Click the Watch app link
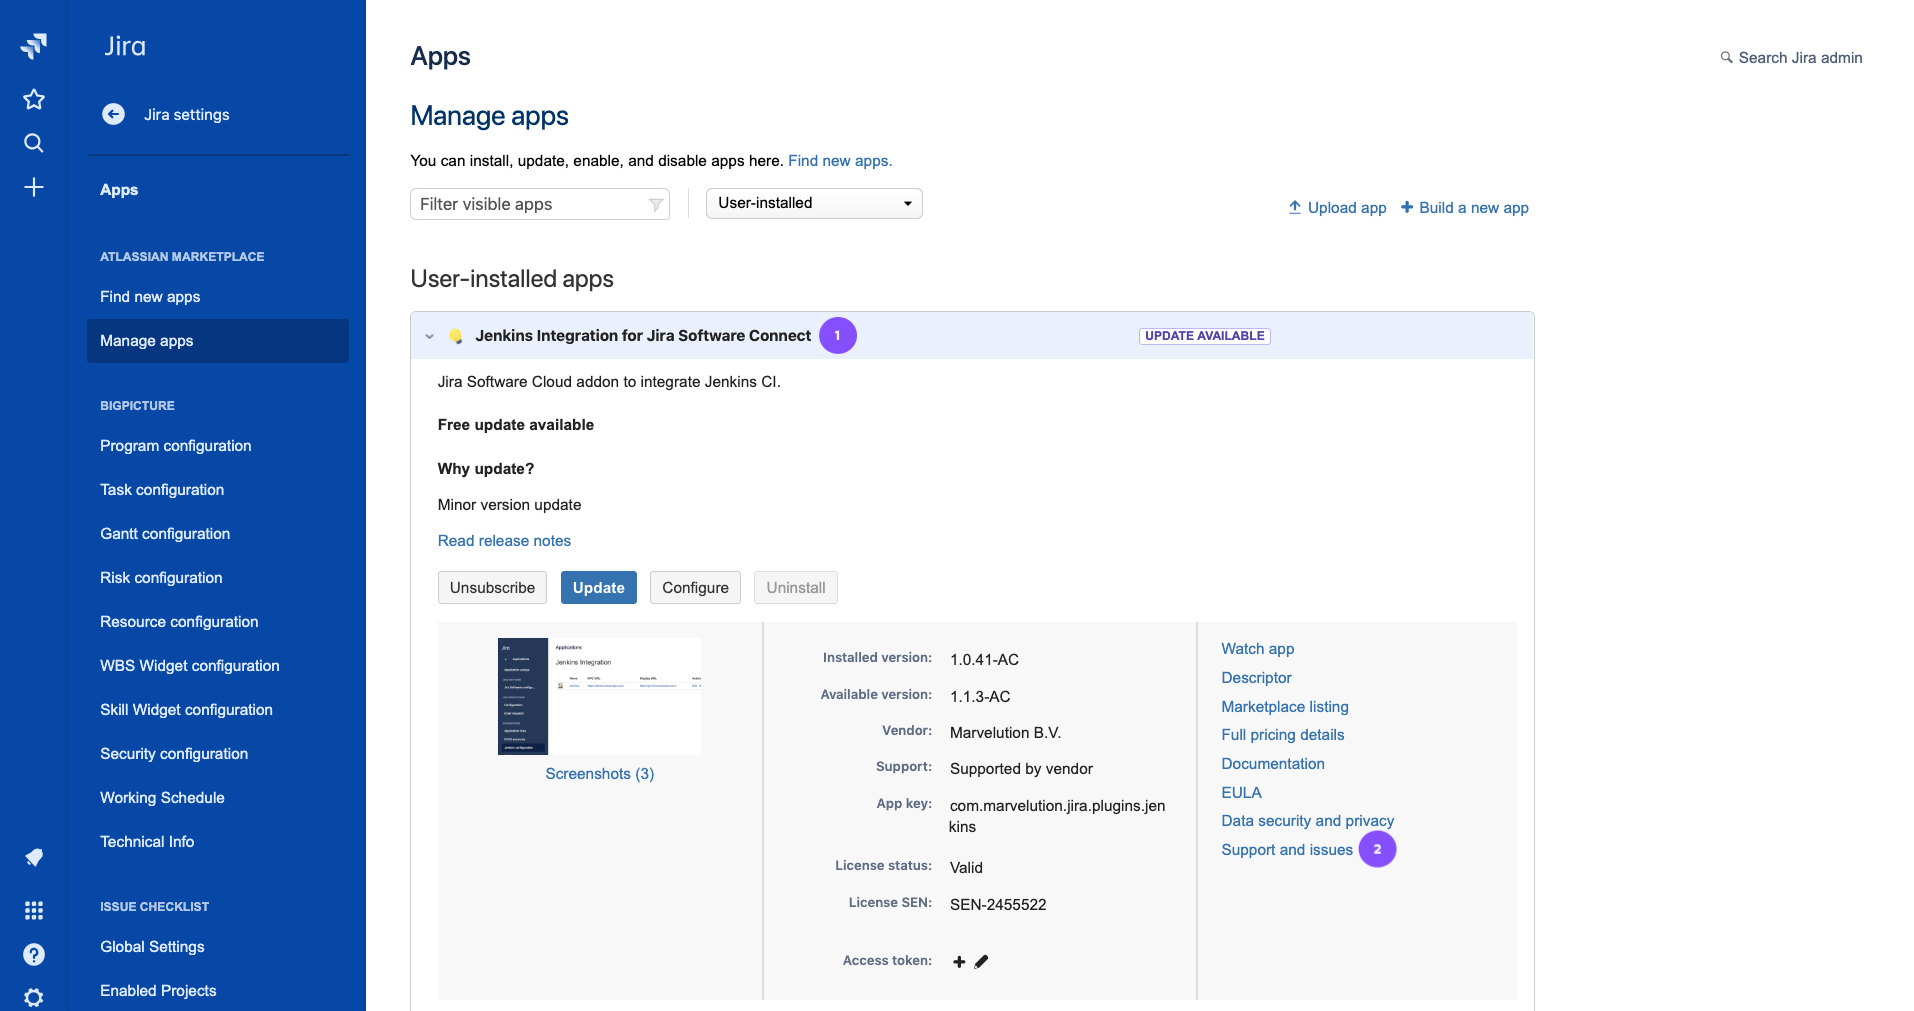The height and width of the screenshot is (1011, 1914). [1258, 649]
